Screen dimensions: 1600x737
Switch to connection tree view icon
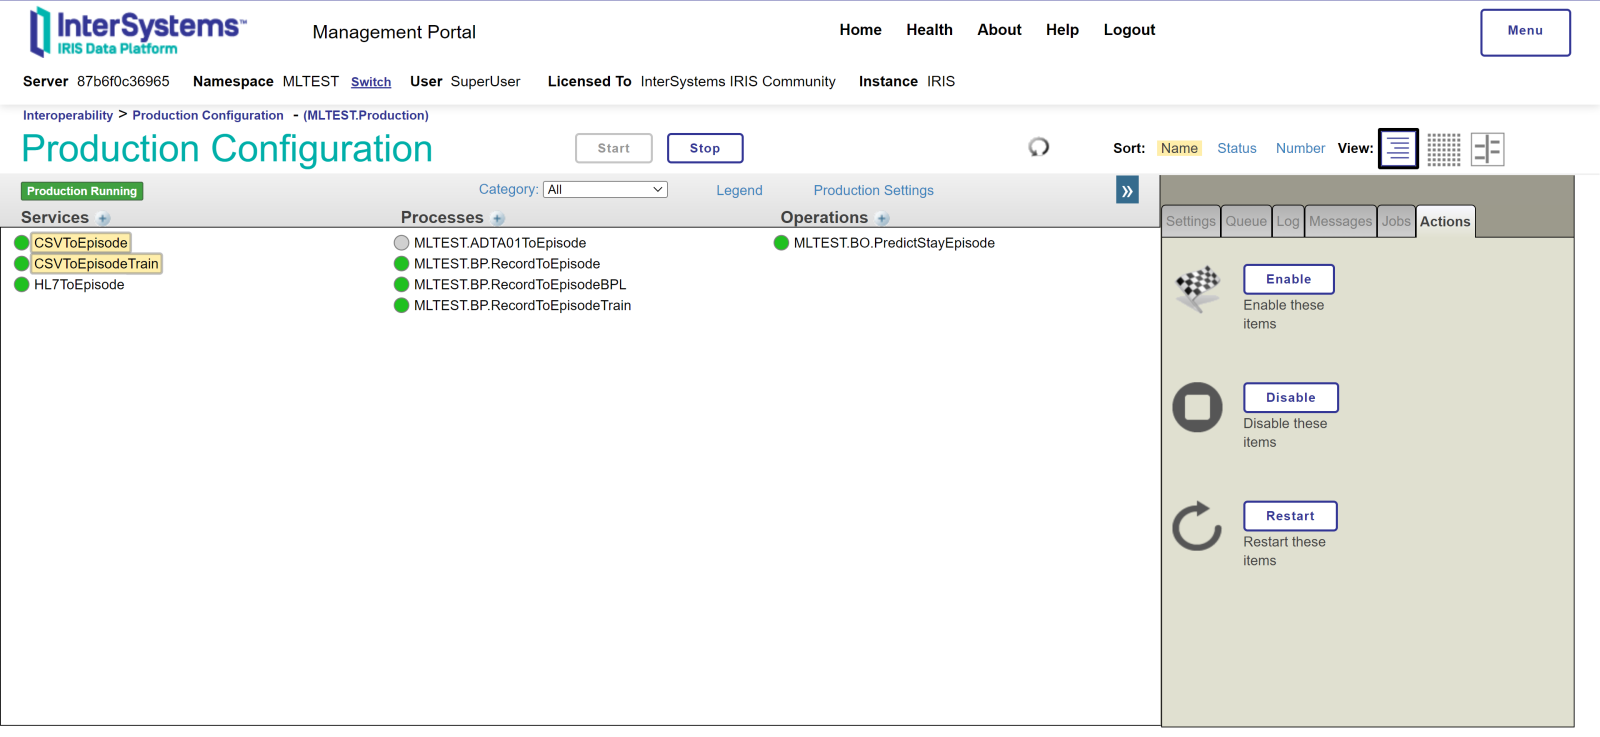[1487, 149]
